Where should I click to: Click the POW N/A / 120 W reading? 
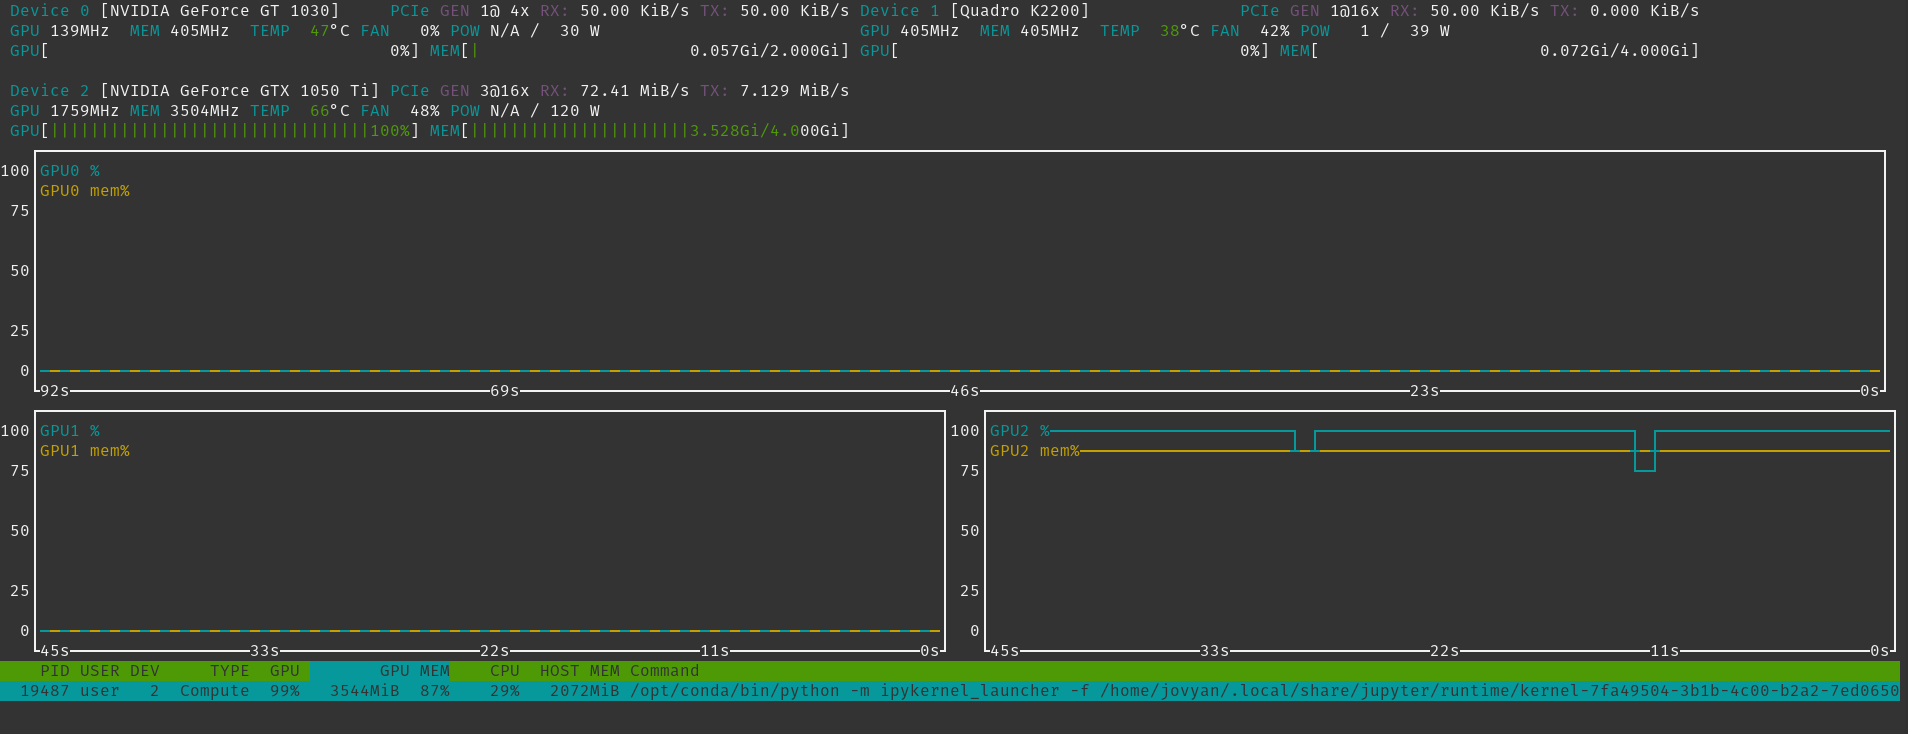525,111
